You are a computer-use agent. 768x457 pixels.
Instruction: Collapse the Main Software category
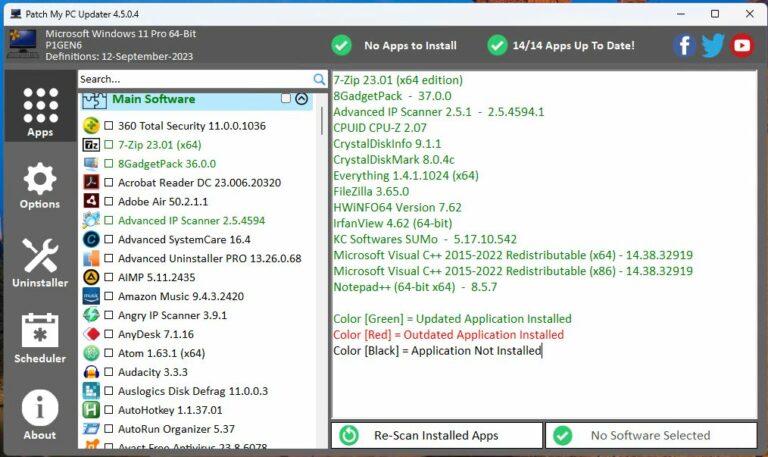[301, 99]
